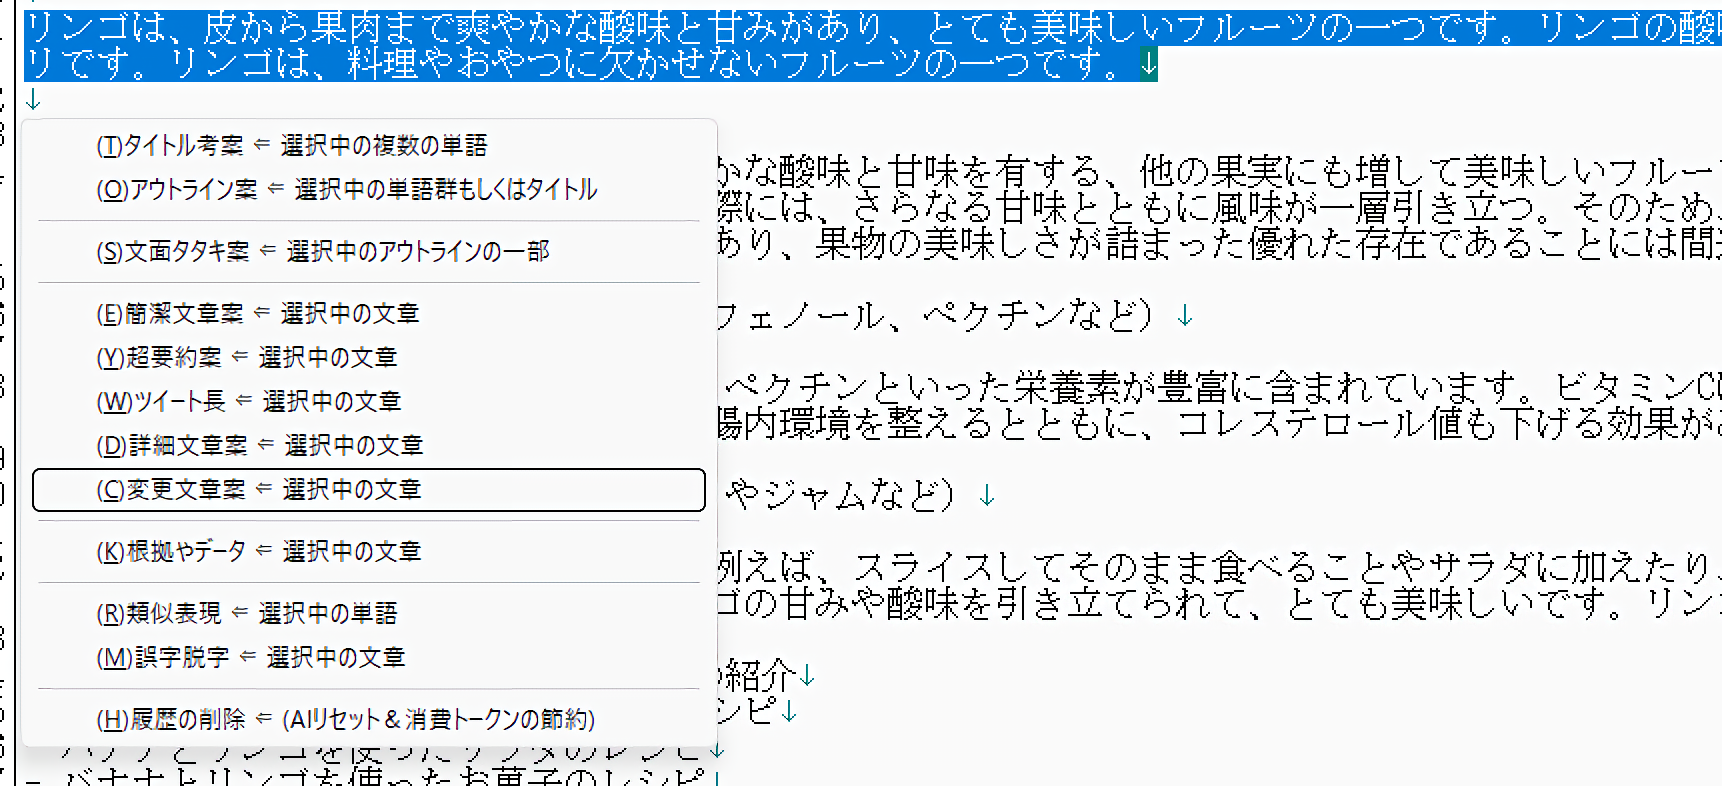This screenshot has width=1722, height=786.
Task: Activate the highlighted 変更文章案 entry
Action: click(258, 490)
